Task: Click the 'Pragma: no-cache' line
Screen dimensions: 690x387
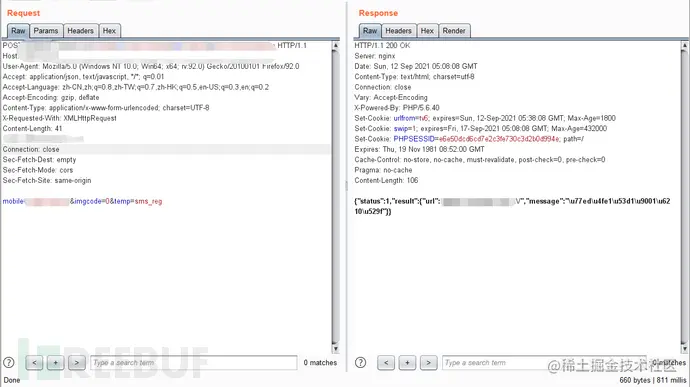Action: [x=383, y=170]
